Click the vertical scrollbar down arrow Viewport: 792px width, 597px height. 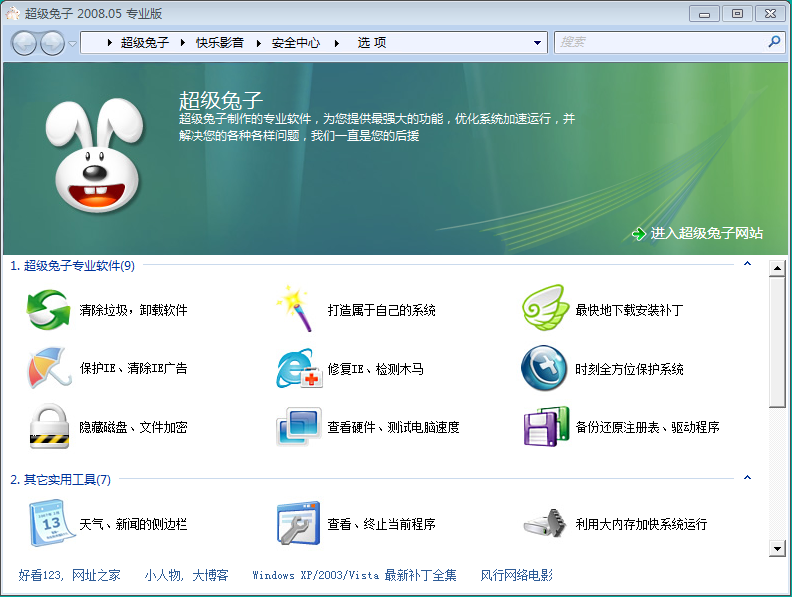tap(777, 548)
